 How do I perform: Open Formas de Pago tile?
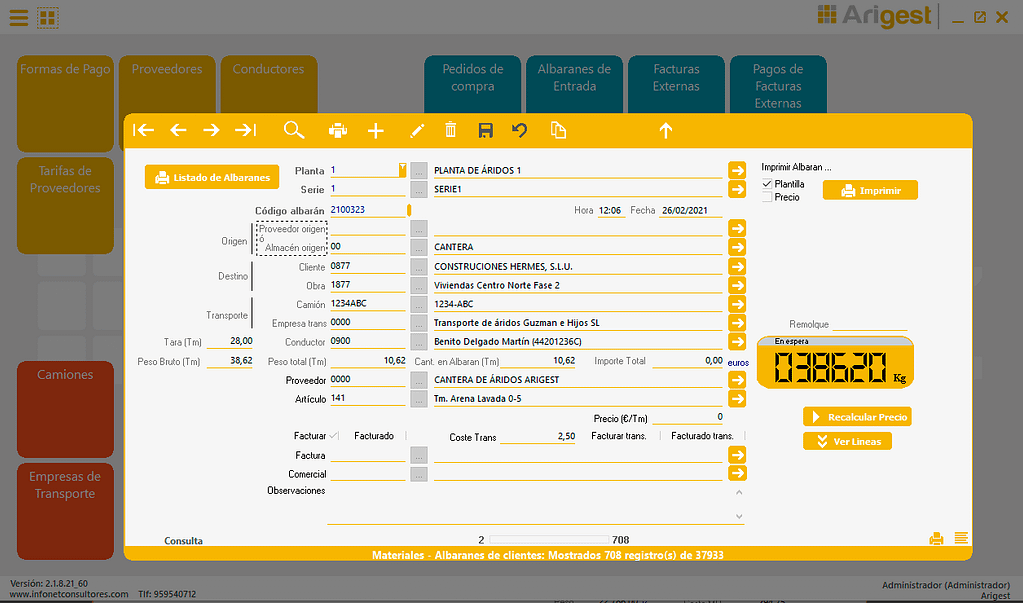coord(65,104)
